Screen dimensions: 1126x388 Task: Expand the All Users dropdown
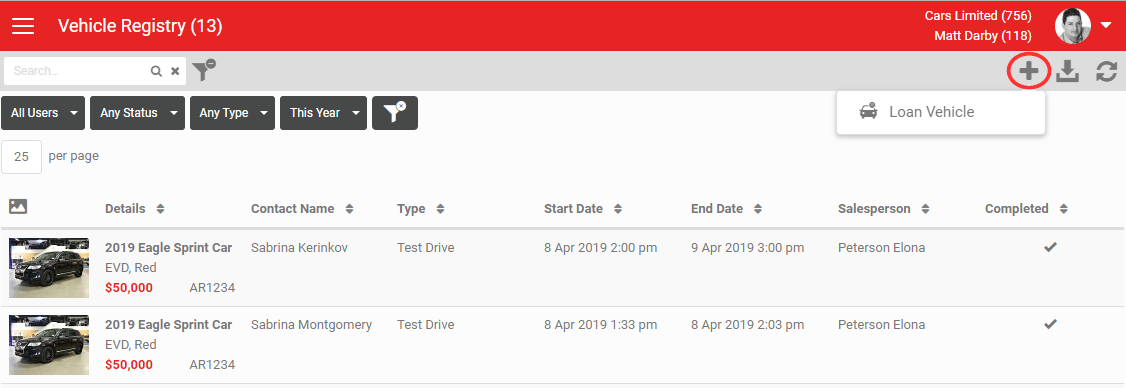43,113
